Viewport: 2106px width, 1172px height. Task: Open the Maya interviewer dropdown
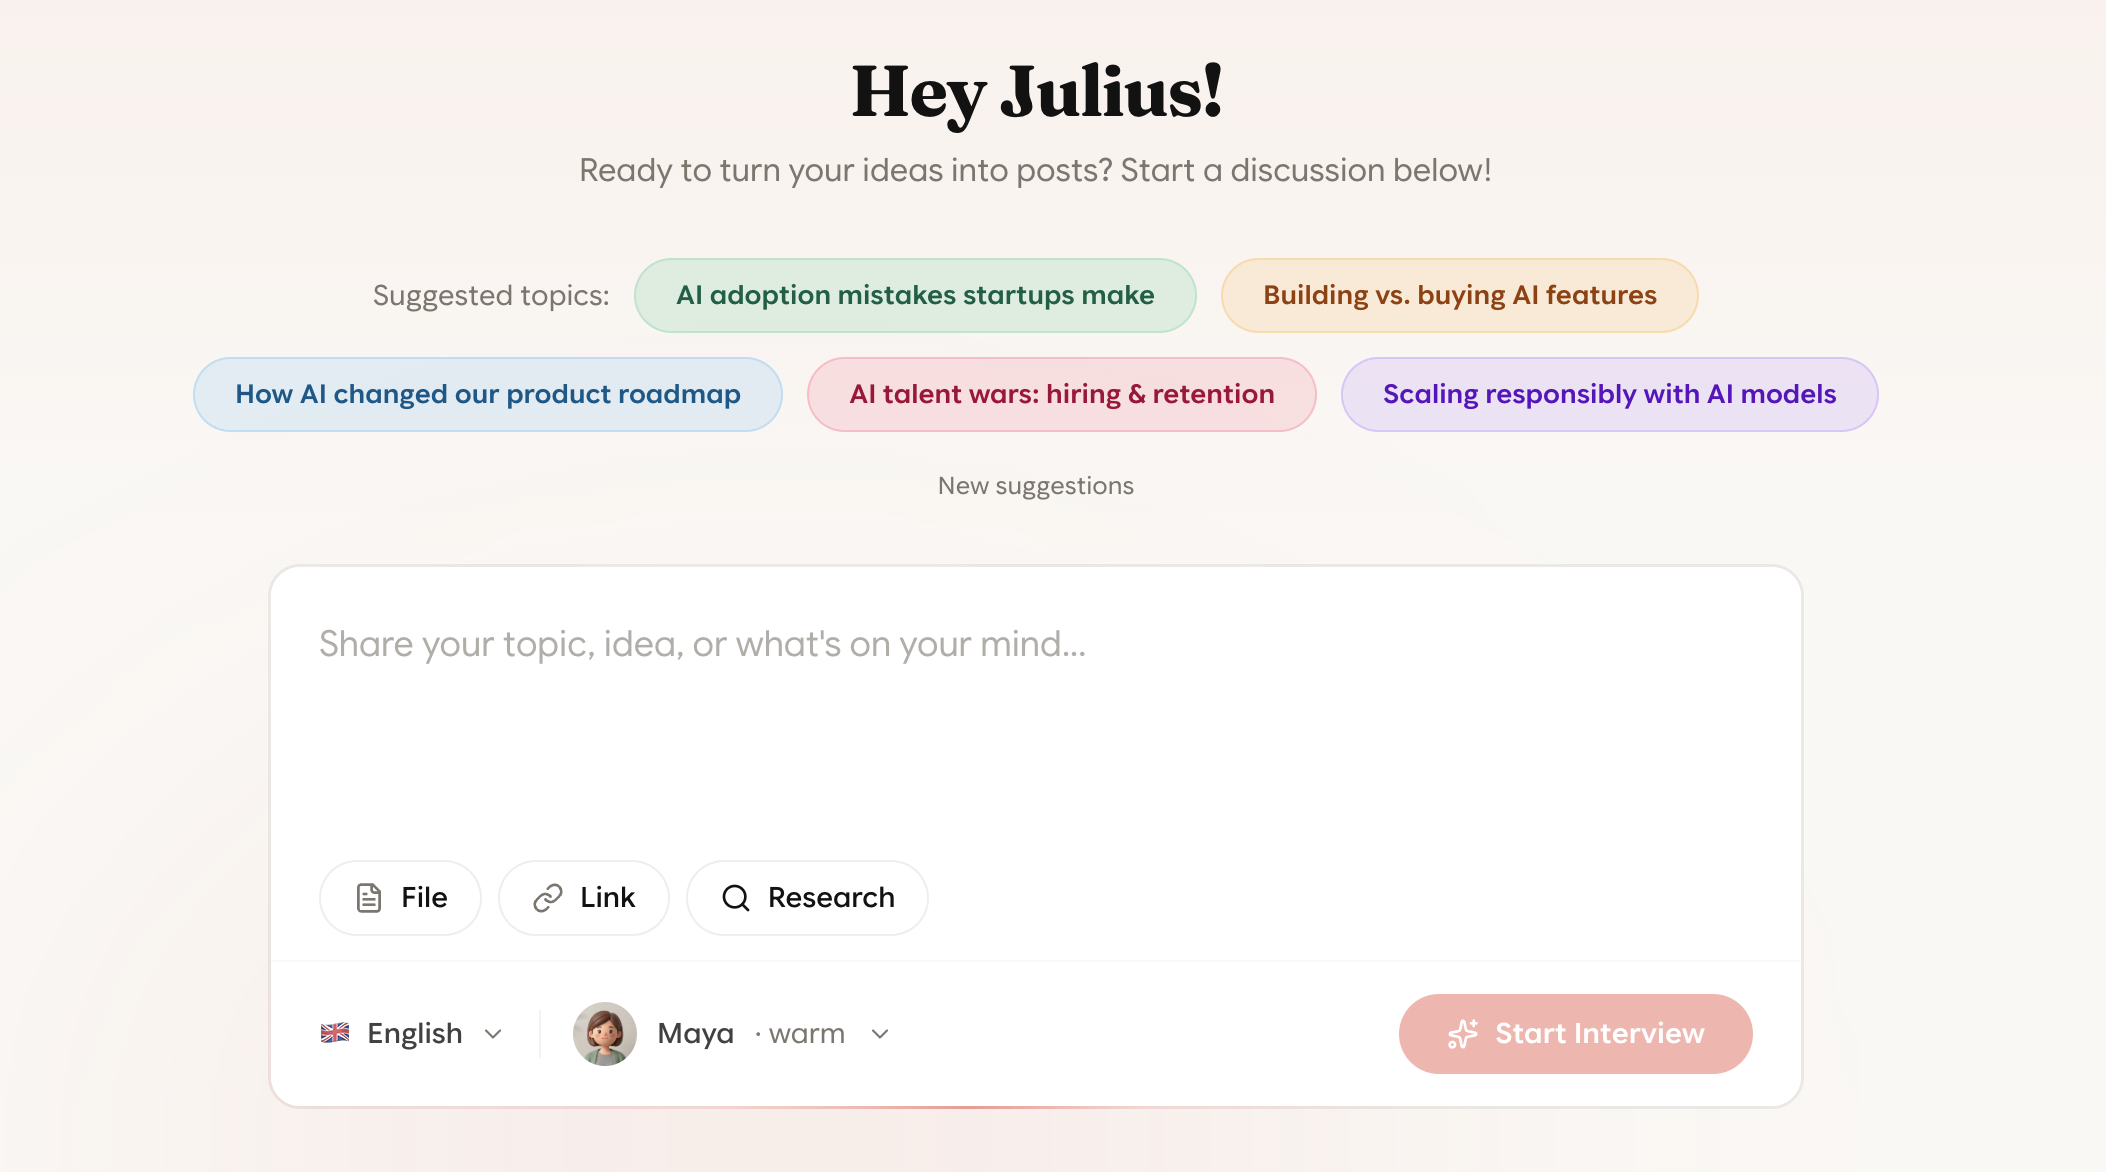731,1034
